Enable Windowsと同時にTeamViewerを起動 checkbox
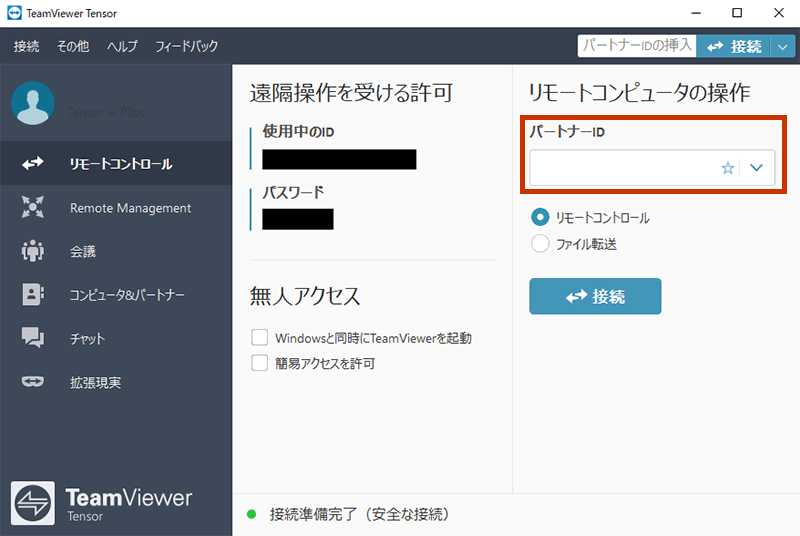This screenshot has width=800, height=536. 259,338
